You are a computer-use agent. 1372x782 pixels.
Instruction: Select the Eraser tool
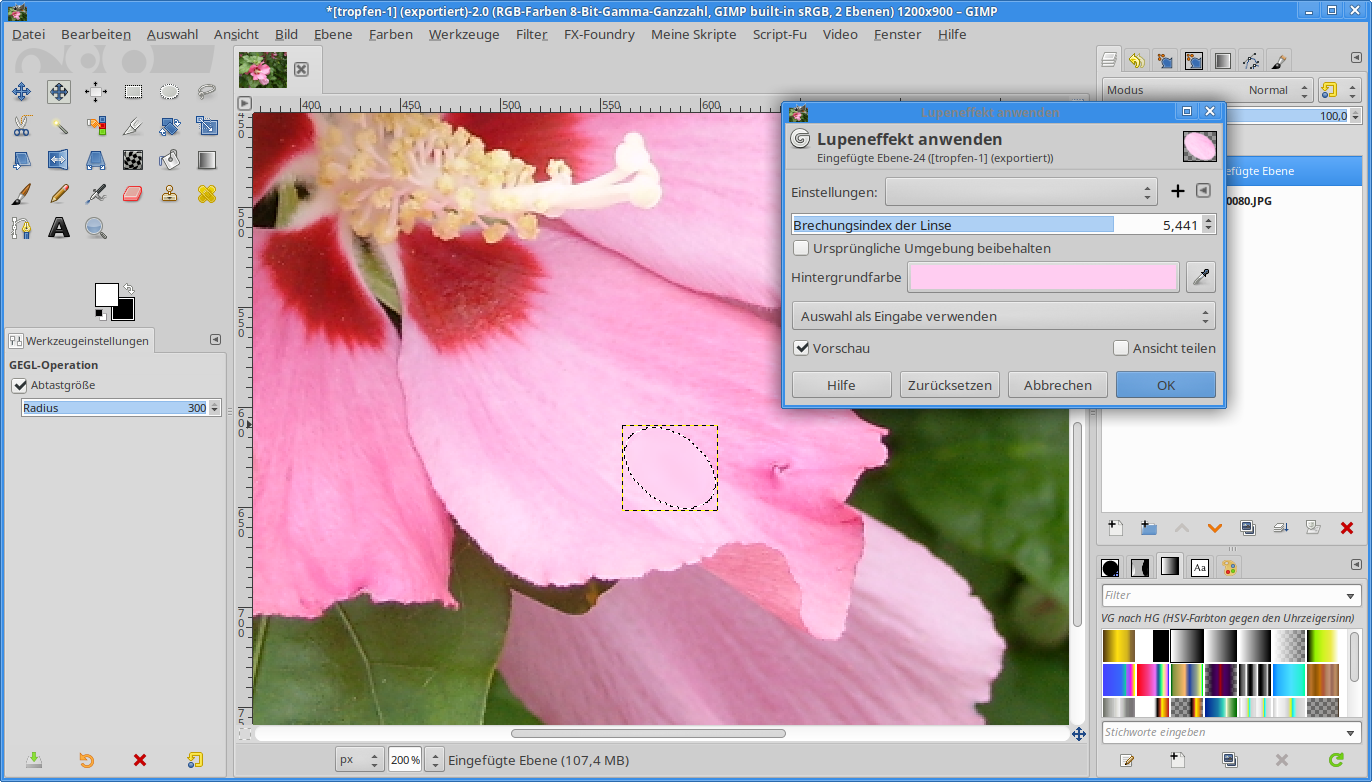(x=133, y=194)
